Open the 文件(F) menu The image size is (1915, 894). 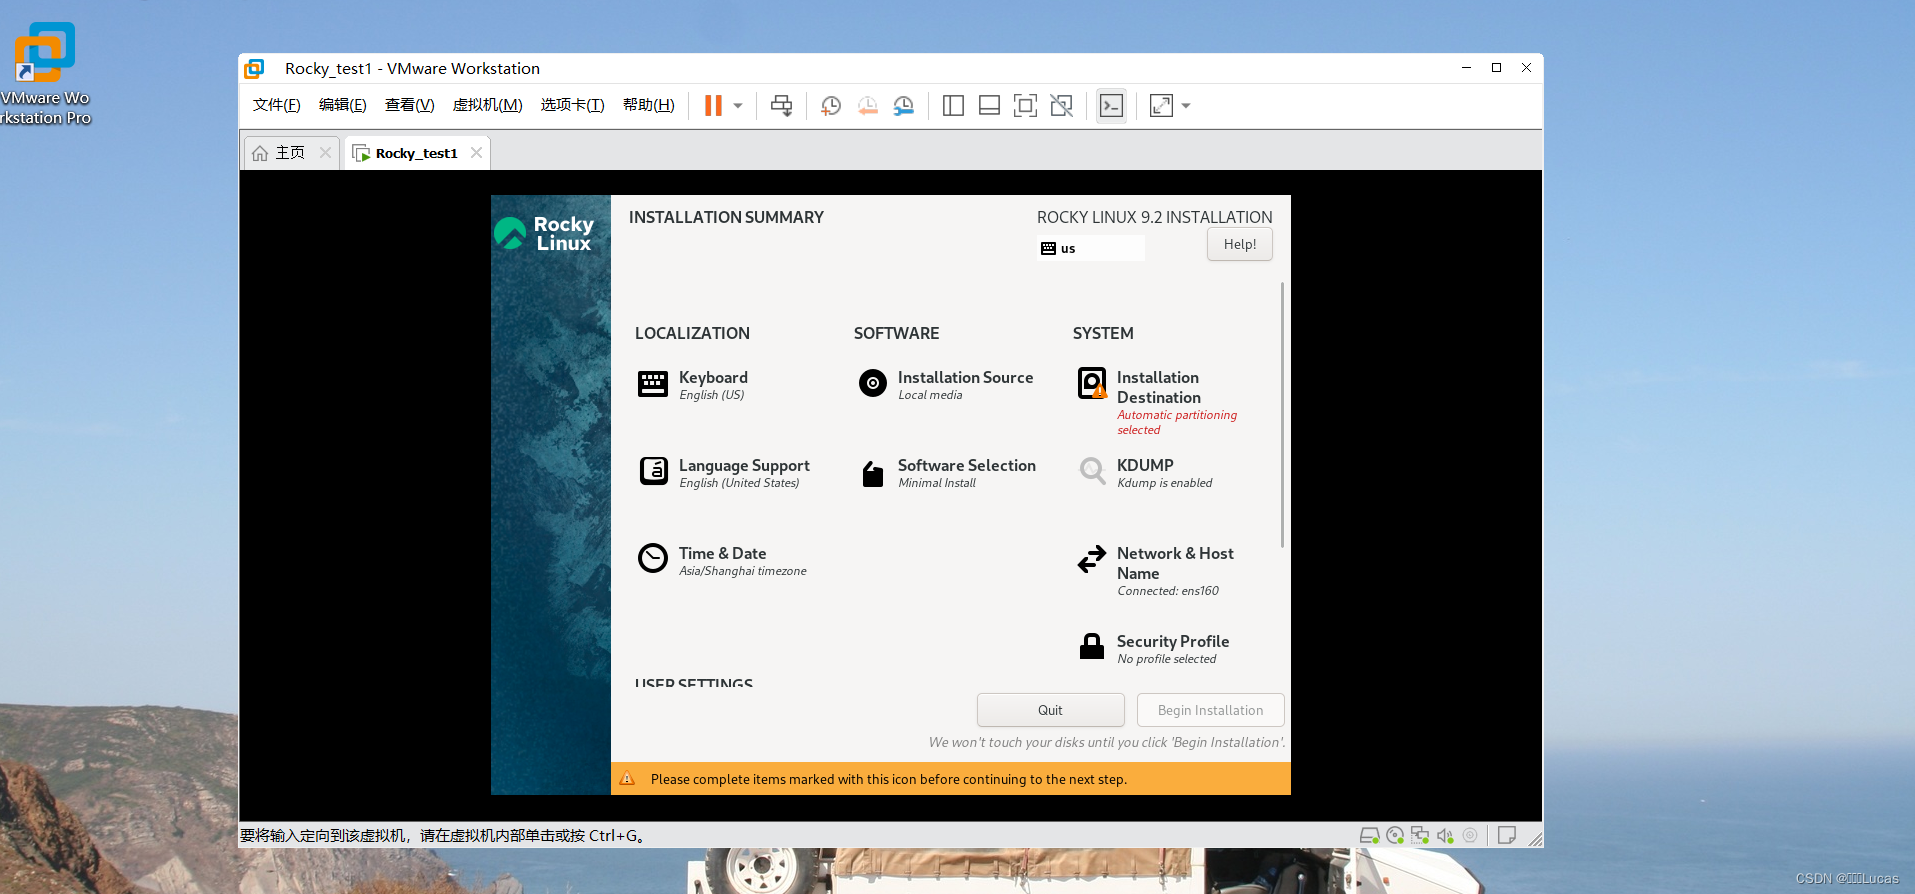coord(277,105)
